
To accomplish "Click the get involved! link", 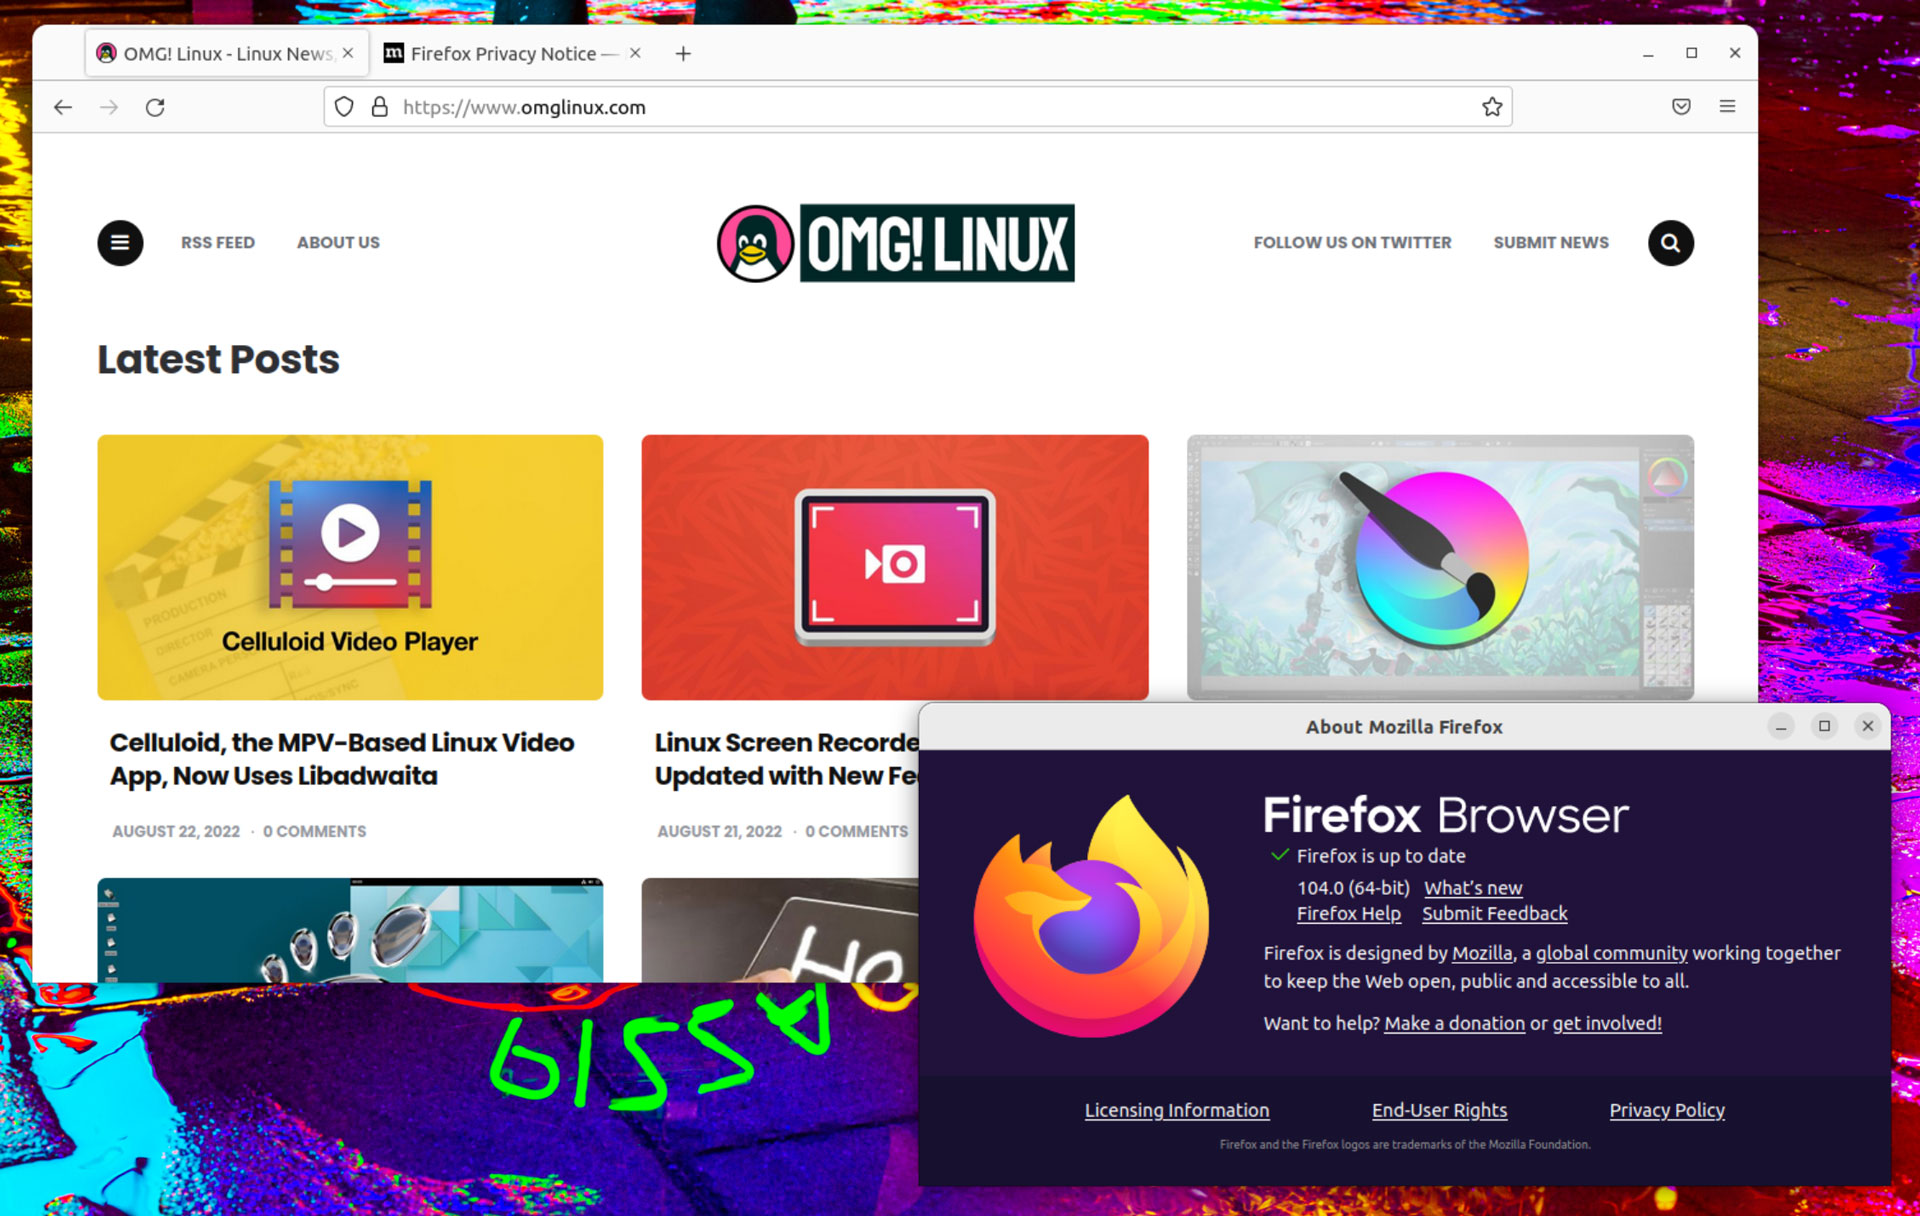I will (x=1607, y=1024).
